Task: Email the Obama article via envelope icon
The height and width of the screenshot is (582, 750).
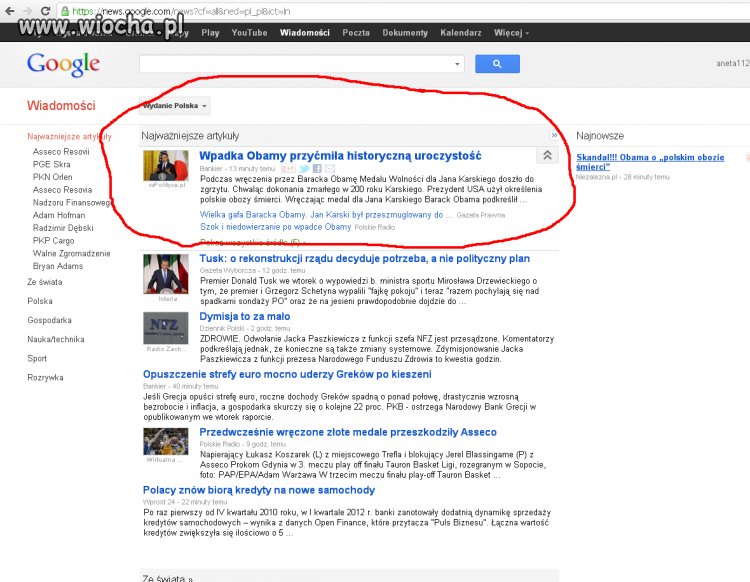Action: point(330,168)
